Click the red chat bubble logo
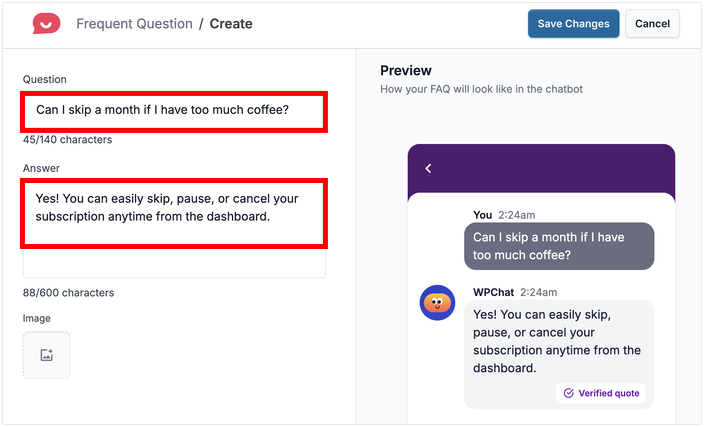 (x=45, y=23)
